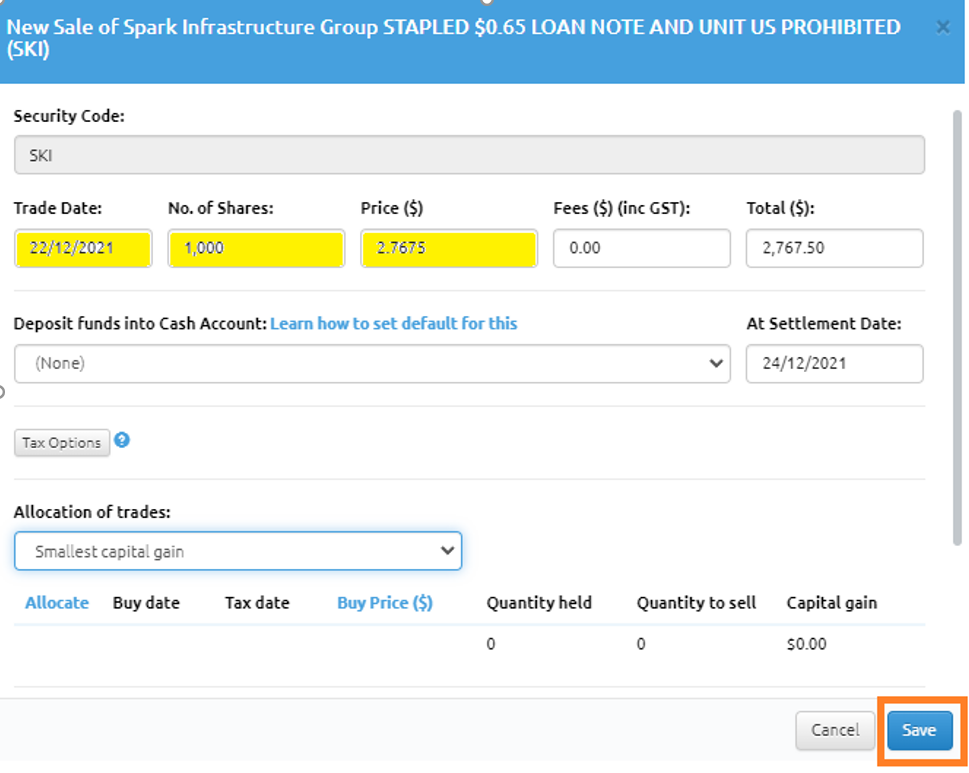
Task: Click the chevron arrow on (None) selector
Action: click(716, 363)
